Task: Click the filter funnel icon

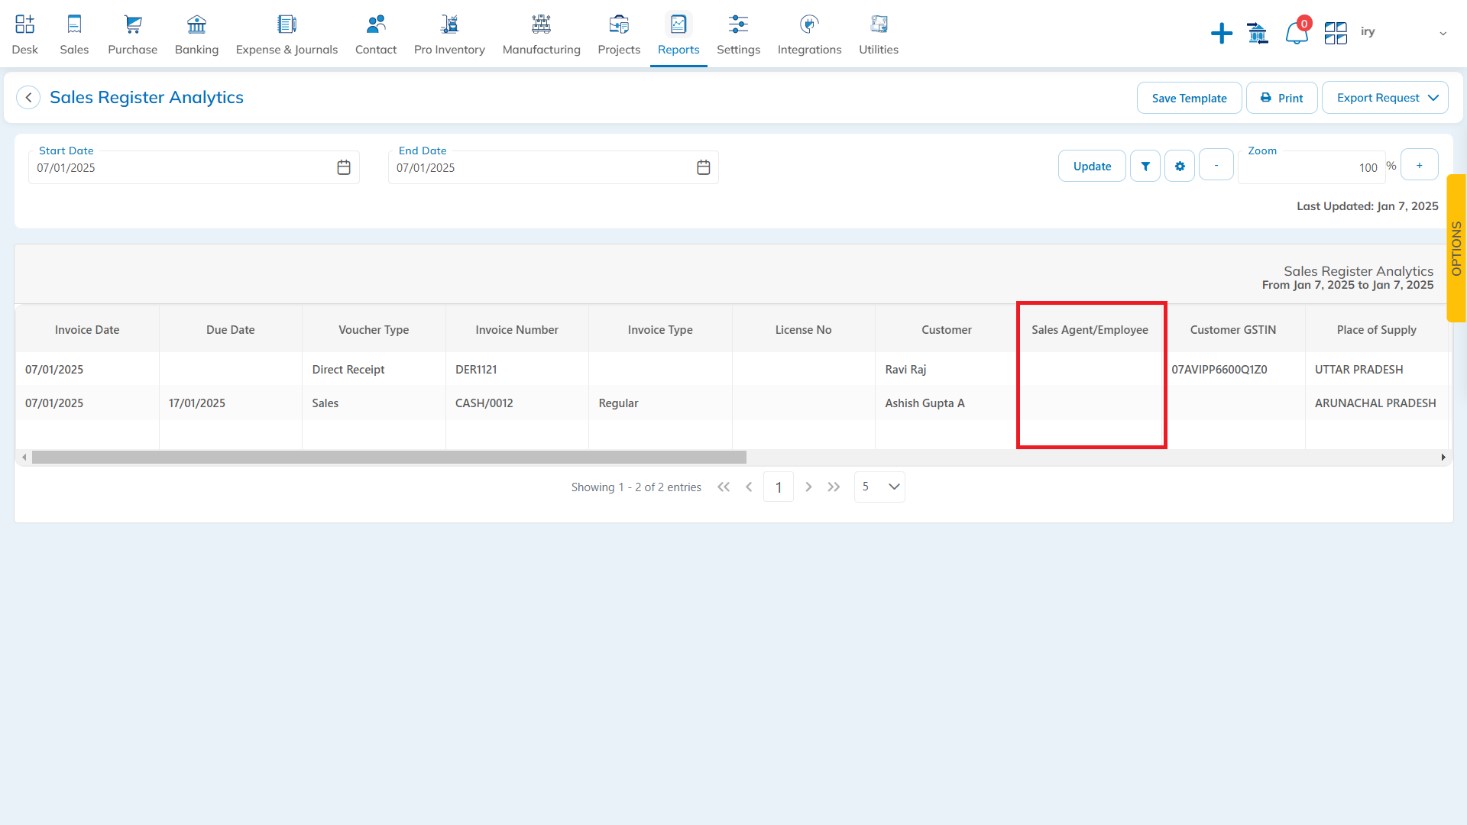Action: [x=1145, y=166]
